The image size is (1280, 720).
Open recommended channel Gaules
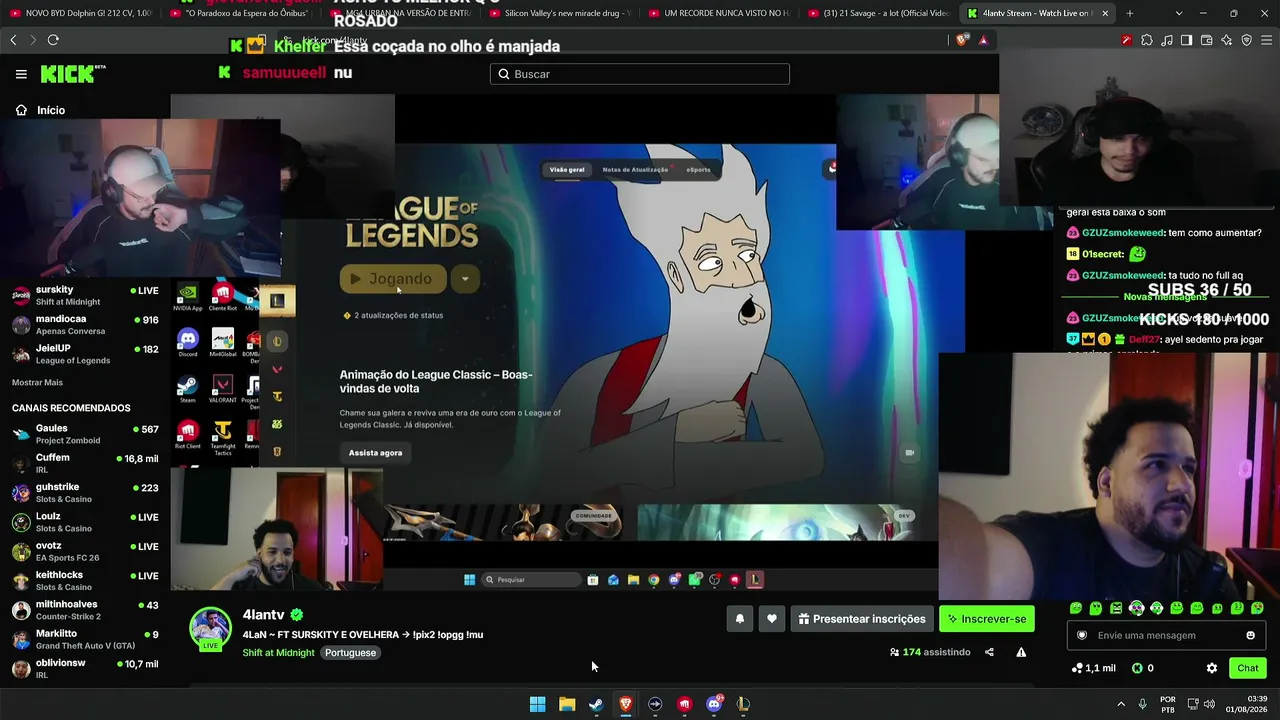[x=85, y=434]
